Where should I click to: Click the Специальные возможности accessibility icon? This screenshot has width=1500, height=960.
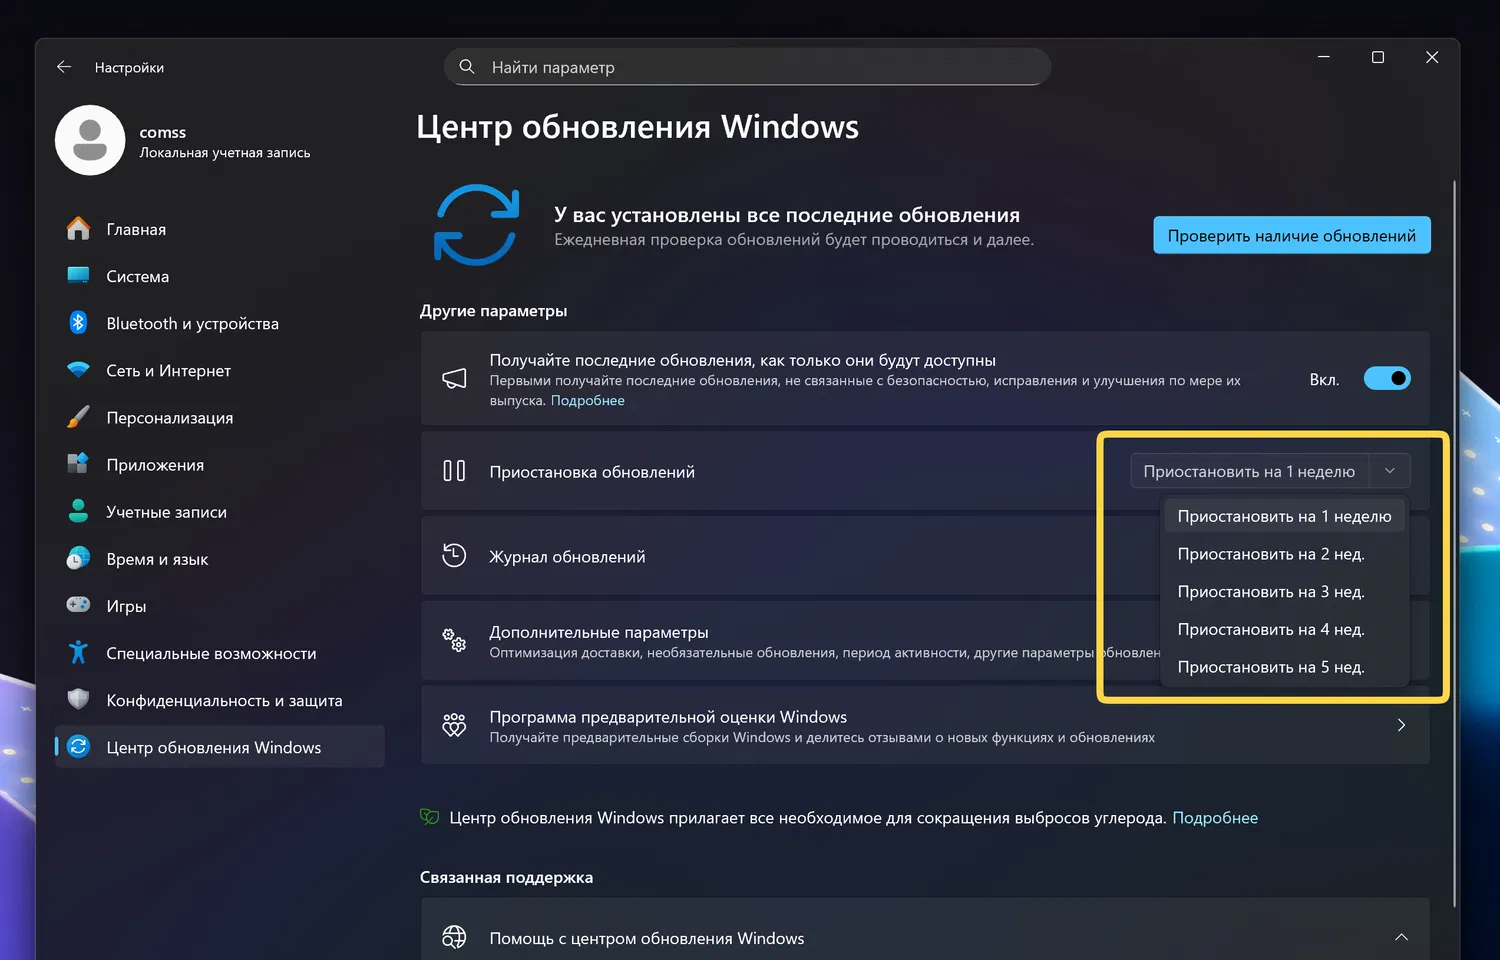(x=78, y=653)
